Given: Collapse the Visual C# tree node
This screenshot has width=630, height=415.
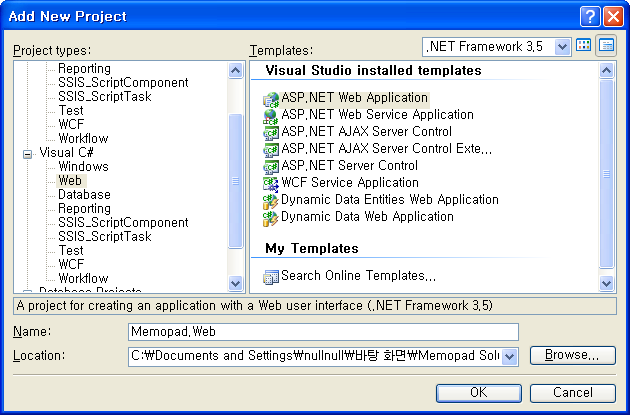Looking at the screenshot, I should [x=27, y=154].
